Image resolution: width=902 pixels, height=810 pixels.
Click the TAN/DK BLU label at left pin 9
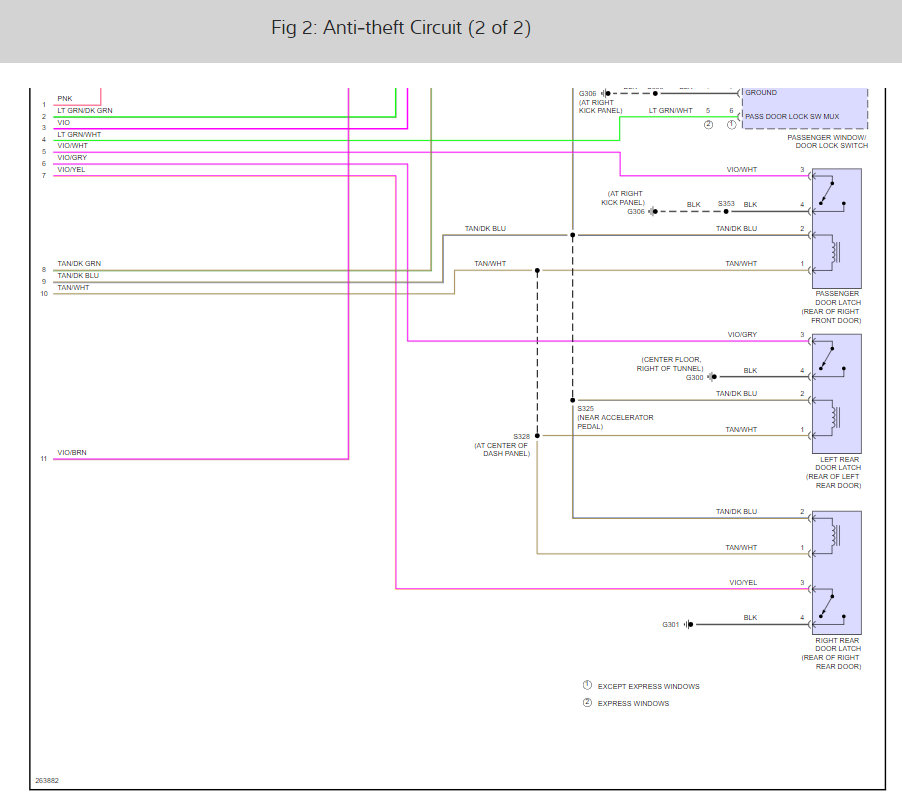click(78, 276)
